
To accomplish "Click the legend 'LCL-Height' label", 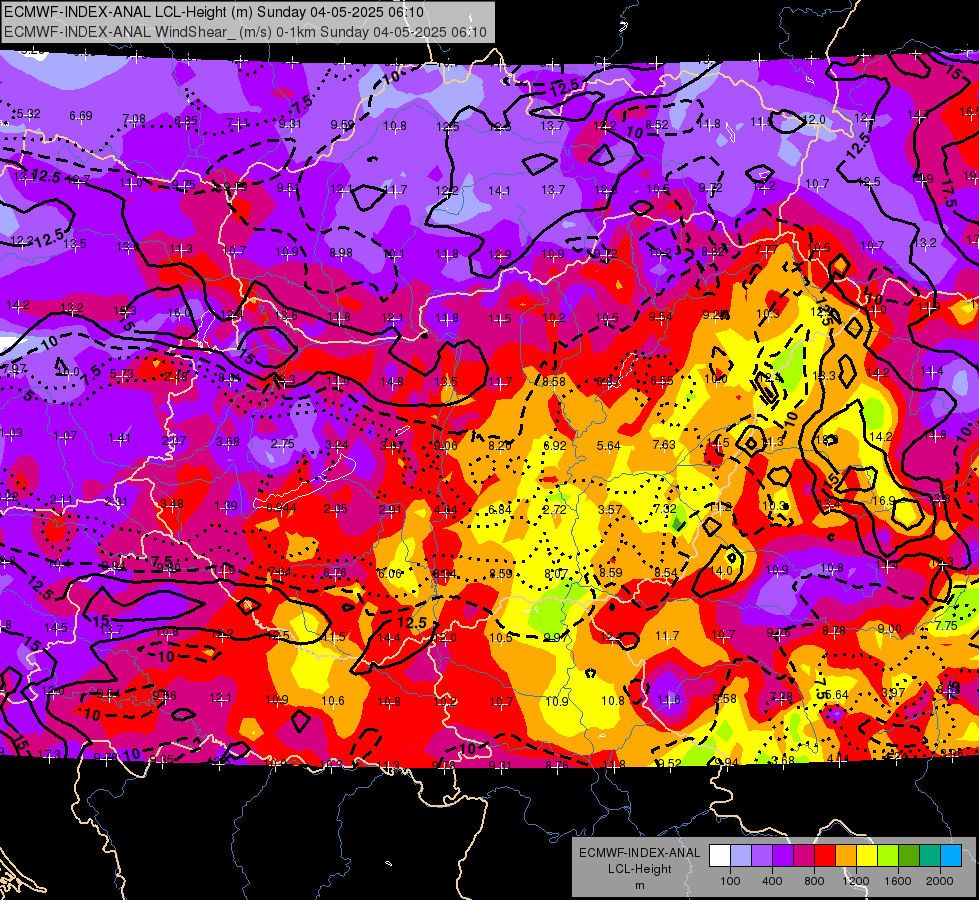I will pyautogui.click(x=639, y=869).
